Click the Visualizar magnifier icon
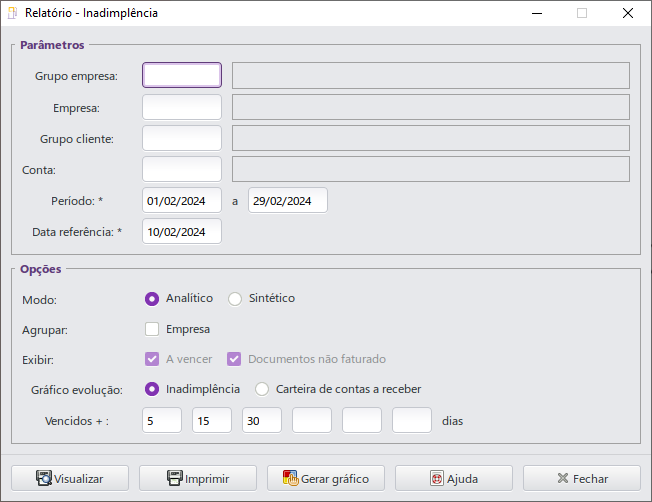The height and width of the screenshot is (502, 652). (x=44, y=478)
